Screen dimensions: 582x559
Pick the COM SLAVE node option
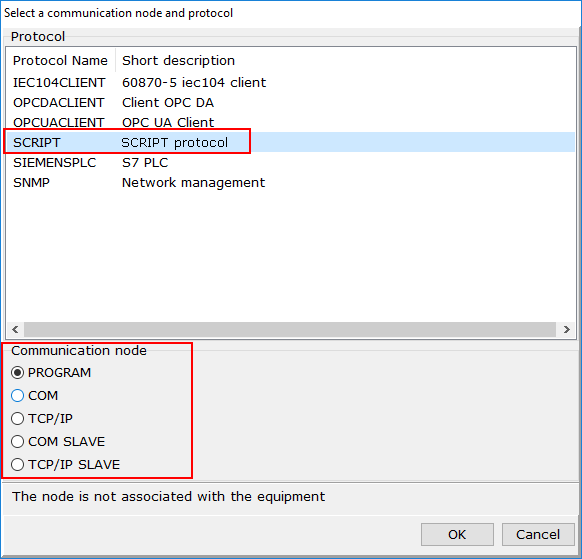(x=58, y=441)
